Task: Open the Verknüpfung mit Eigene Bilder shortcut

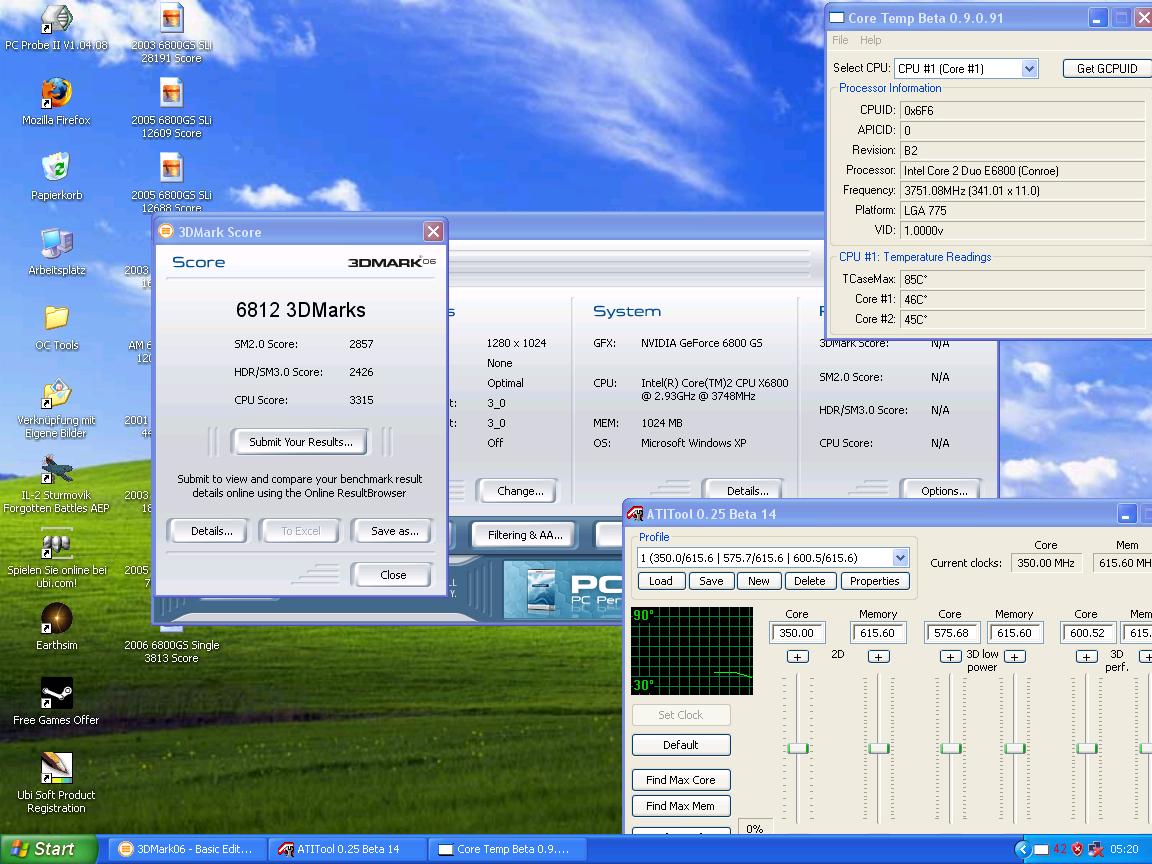Action: [56, 408]
